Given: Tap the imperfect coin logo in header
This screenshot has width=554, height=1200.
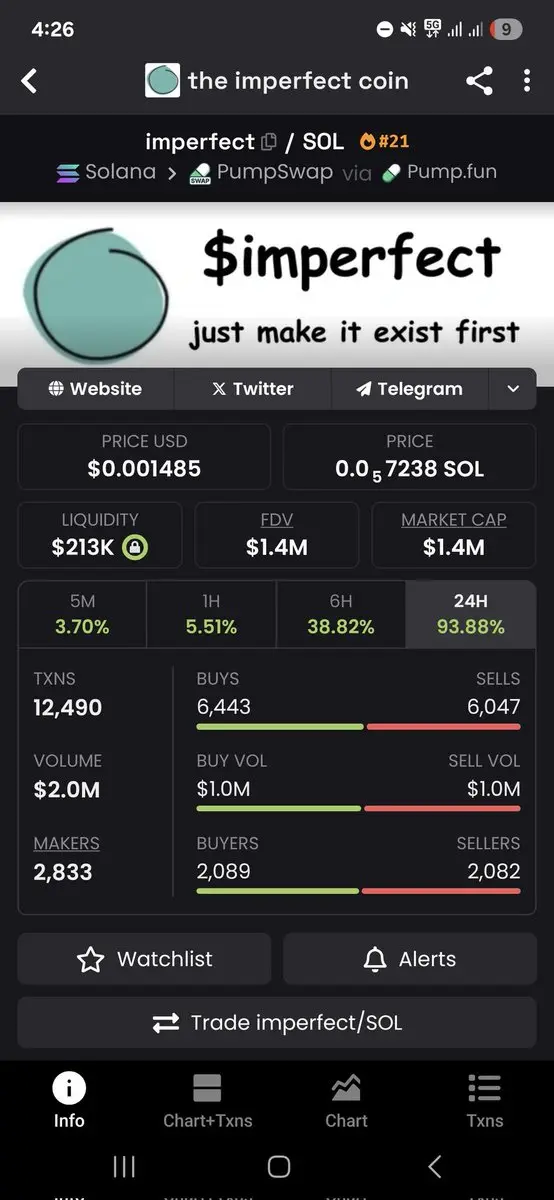Looking at the screenshot, I should click(x=162, y=81).
